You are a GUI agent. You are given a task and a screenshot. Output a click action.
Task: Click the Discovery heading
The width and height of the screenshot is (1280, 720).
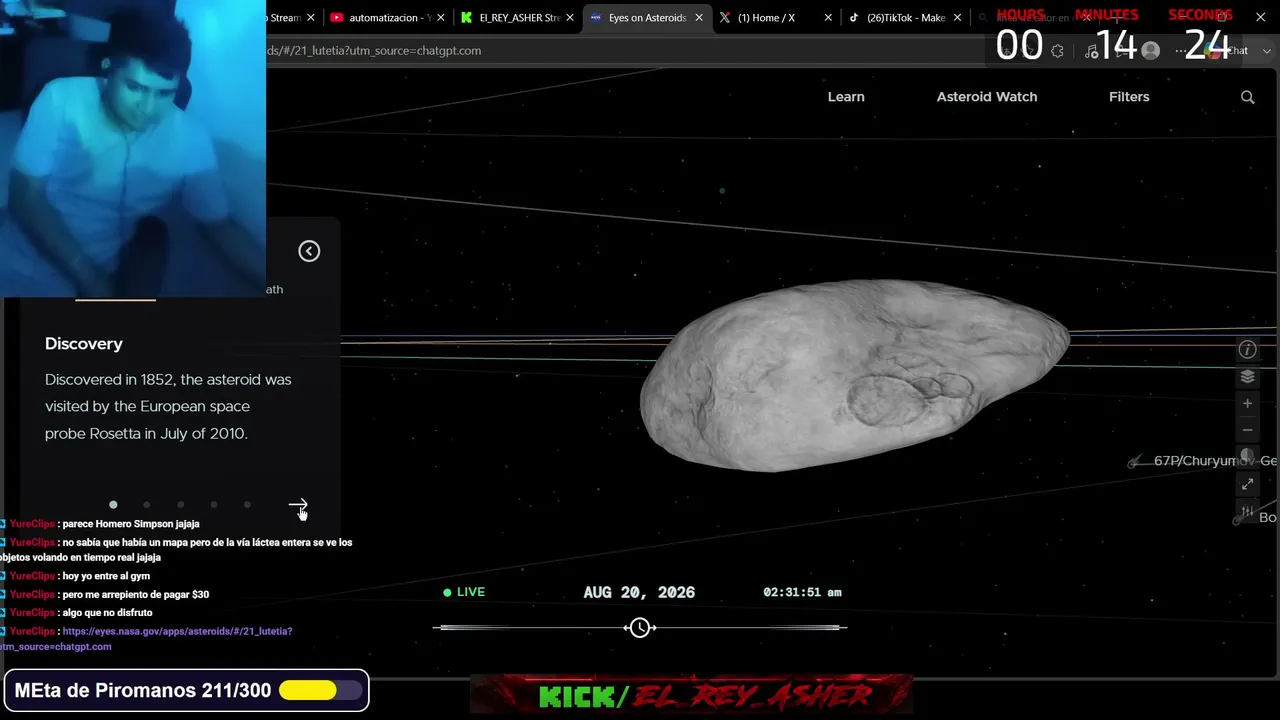click(84, 343)
